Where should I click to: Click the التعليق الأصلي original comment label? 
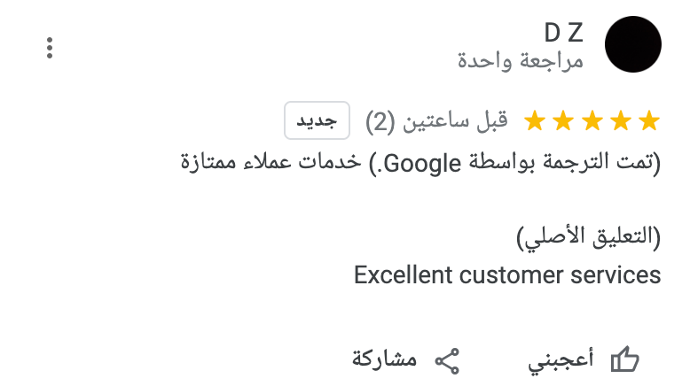pos(588,238)
